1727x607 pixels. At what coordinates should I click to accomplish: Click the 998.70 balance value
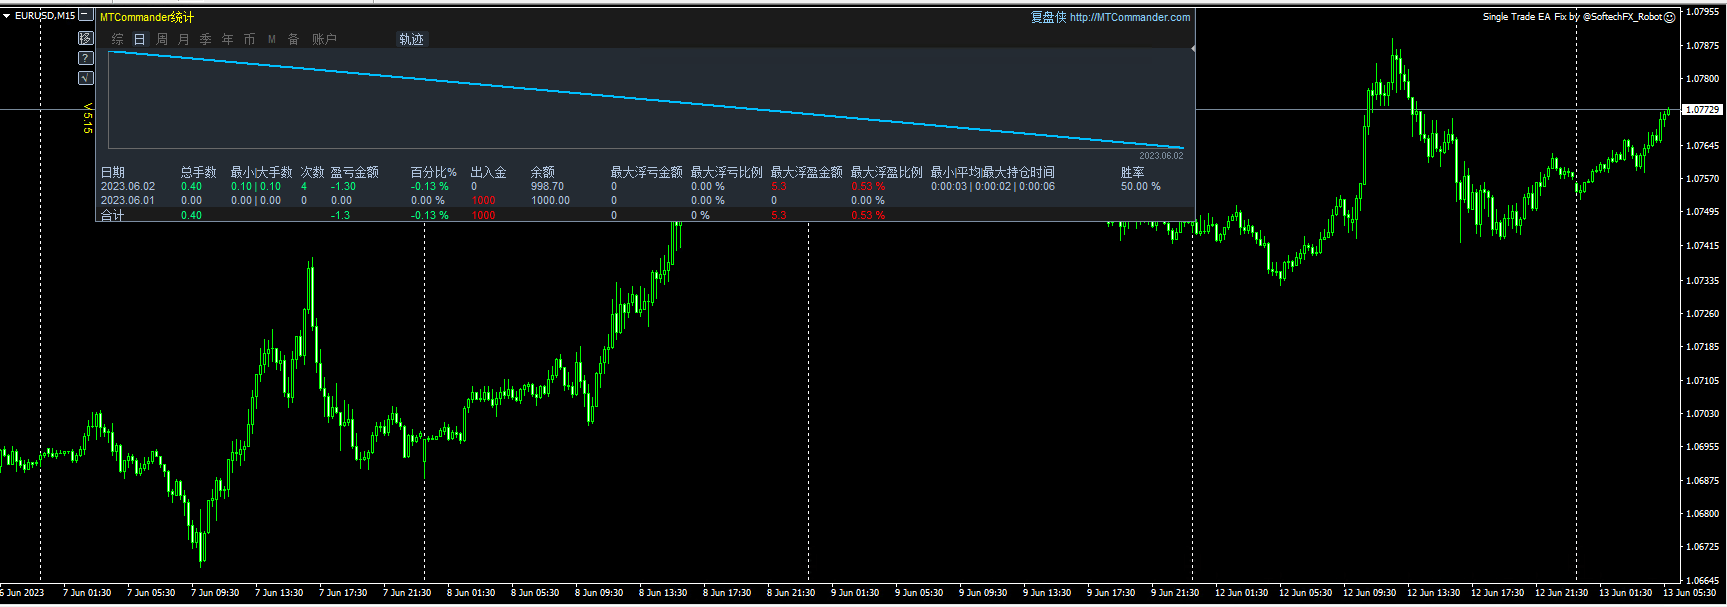tap(547, 186)
